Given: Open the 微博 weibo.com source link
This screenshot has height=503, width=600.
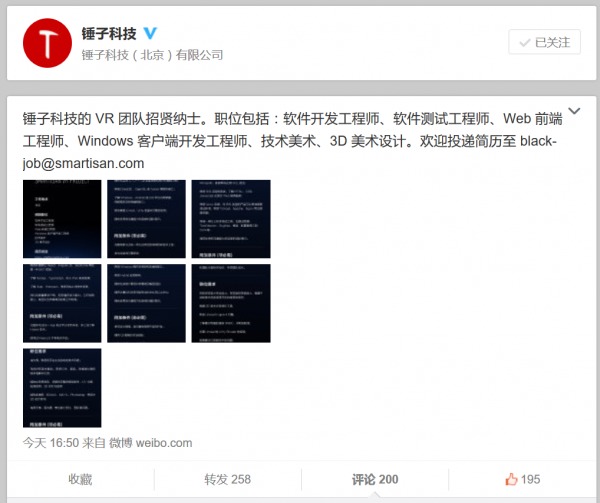Looking at the screenshot, I should pos(150,442).
